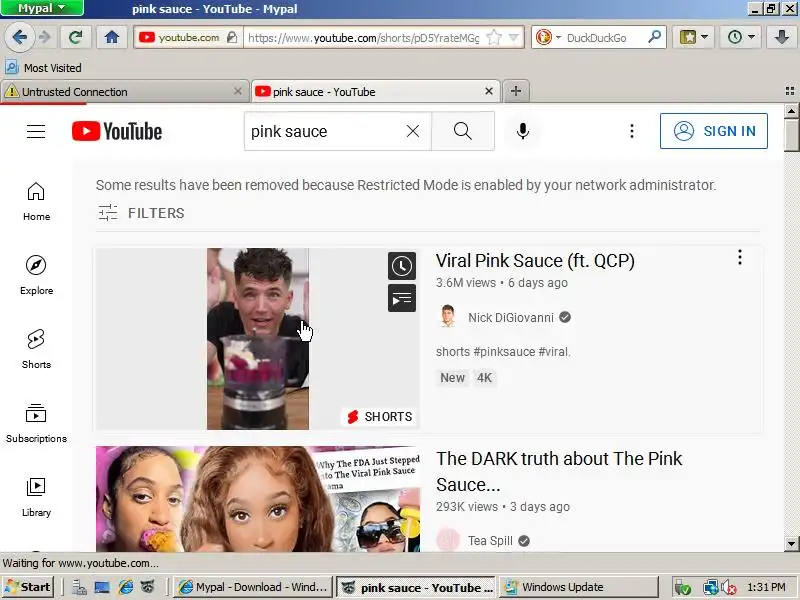Open the DuckDuckGo search engine dropdown
This screenshot has width=800, height=600.
coord(558,38)
